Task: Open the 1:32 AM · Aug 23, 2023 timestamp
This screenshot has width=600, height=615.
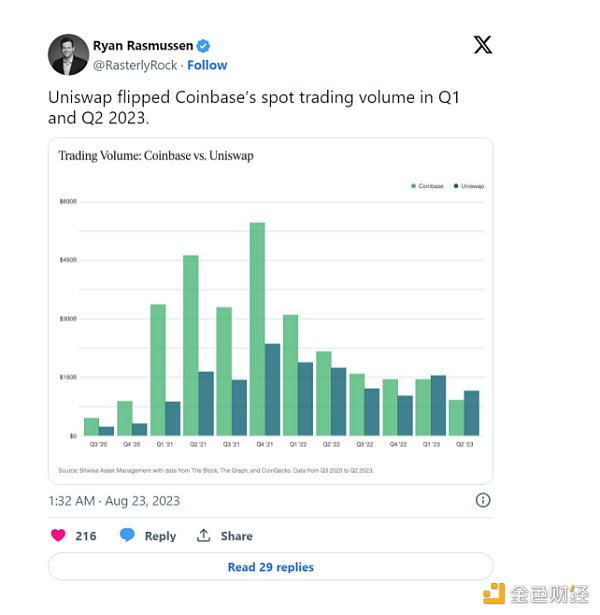Action: click(112, 500)
